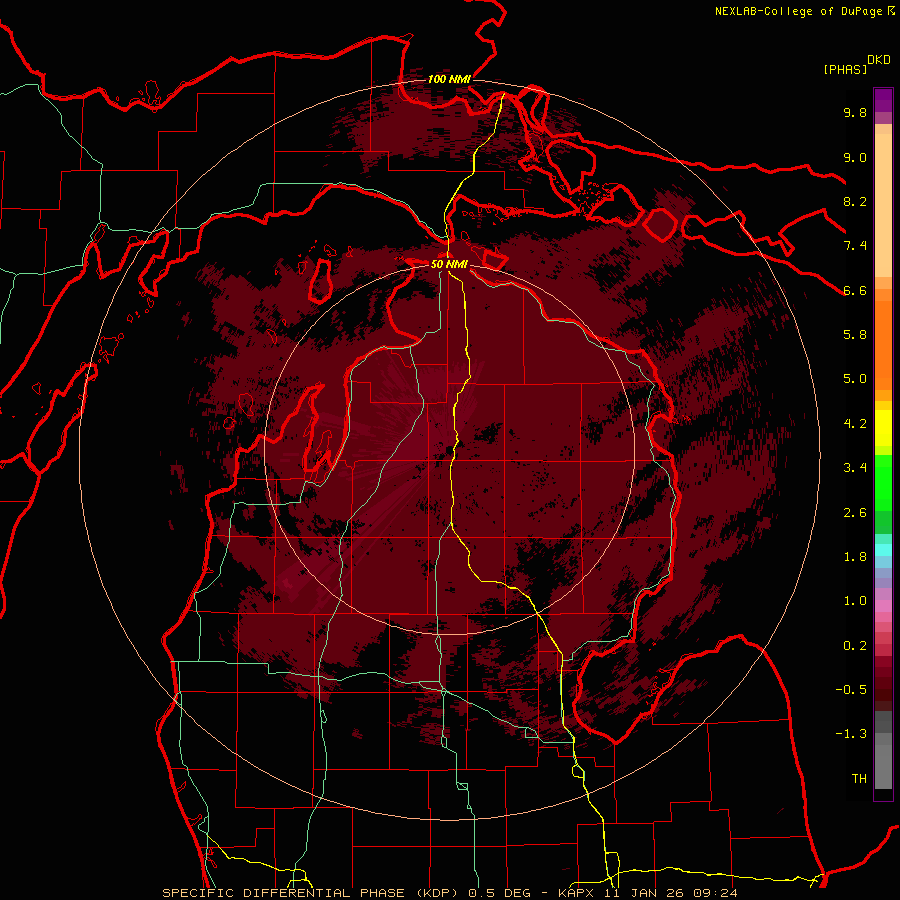Viewport: 900px width, 900px height.
Task: Pick the light peach segment of the color scale
Action: click(883, 205)
